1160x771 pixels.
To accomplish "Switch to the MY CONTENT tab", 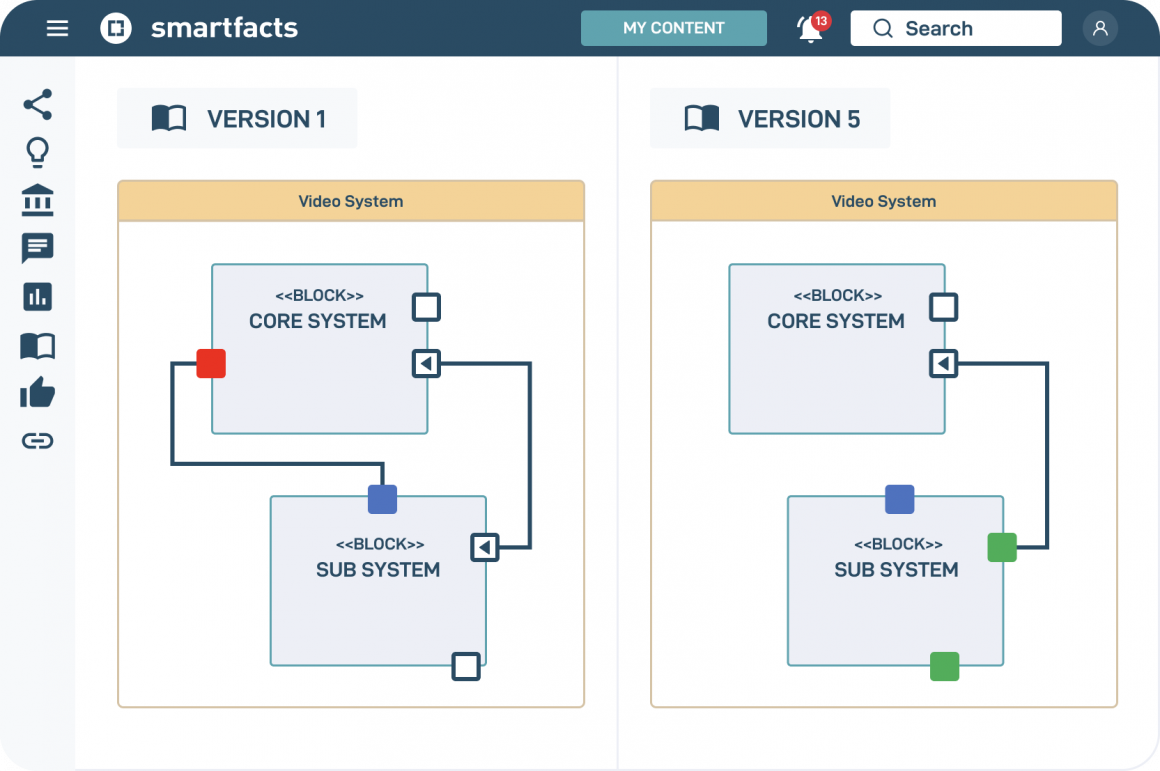I will point(673,28).
